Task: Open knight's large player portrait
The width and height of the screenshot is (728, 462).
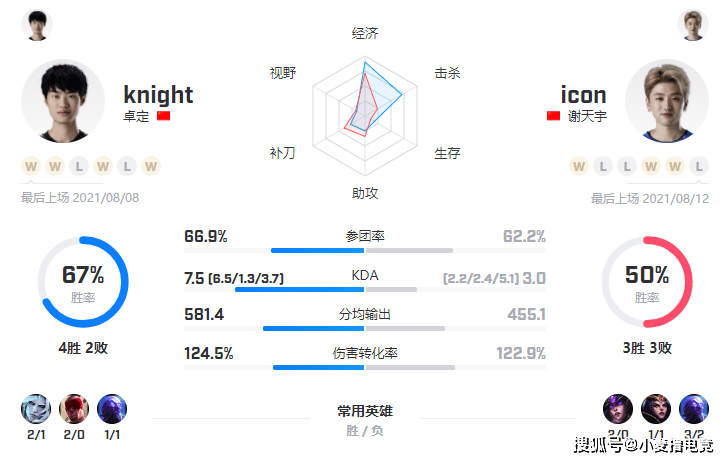Action: point(63,101)
